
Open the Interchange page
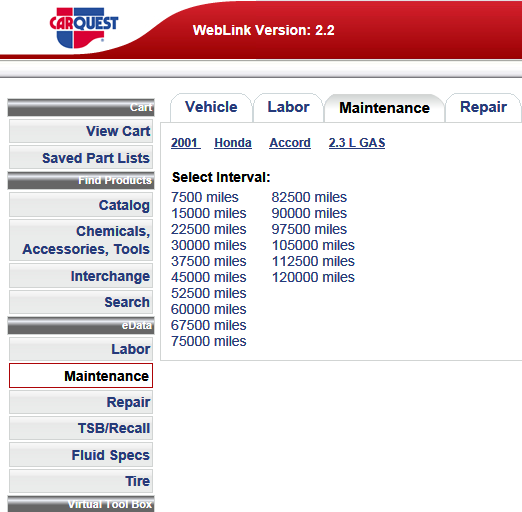81,276
